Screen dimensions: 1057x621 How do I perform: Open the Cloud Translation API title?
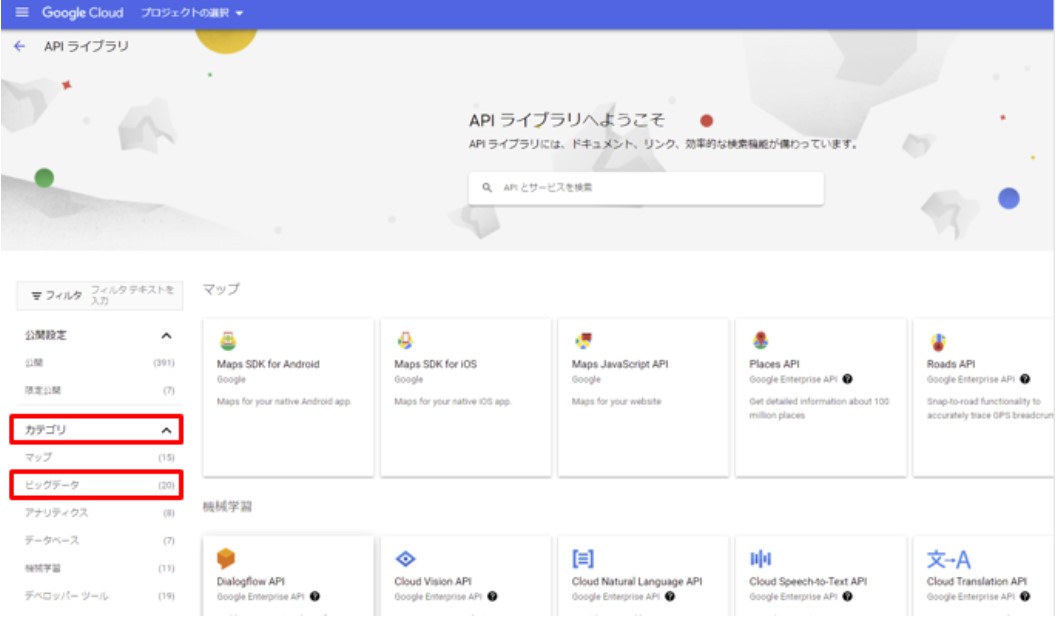pos(977,581)
